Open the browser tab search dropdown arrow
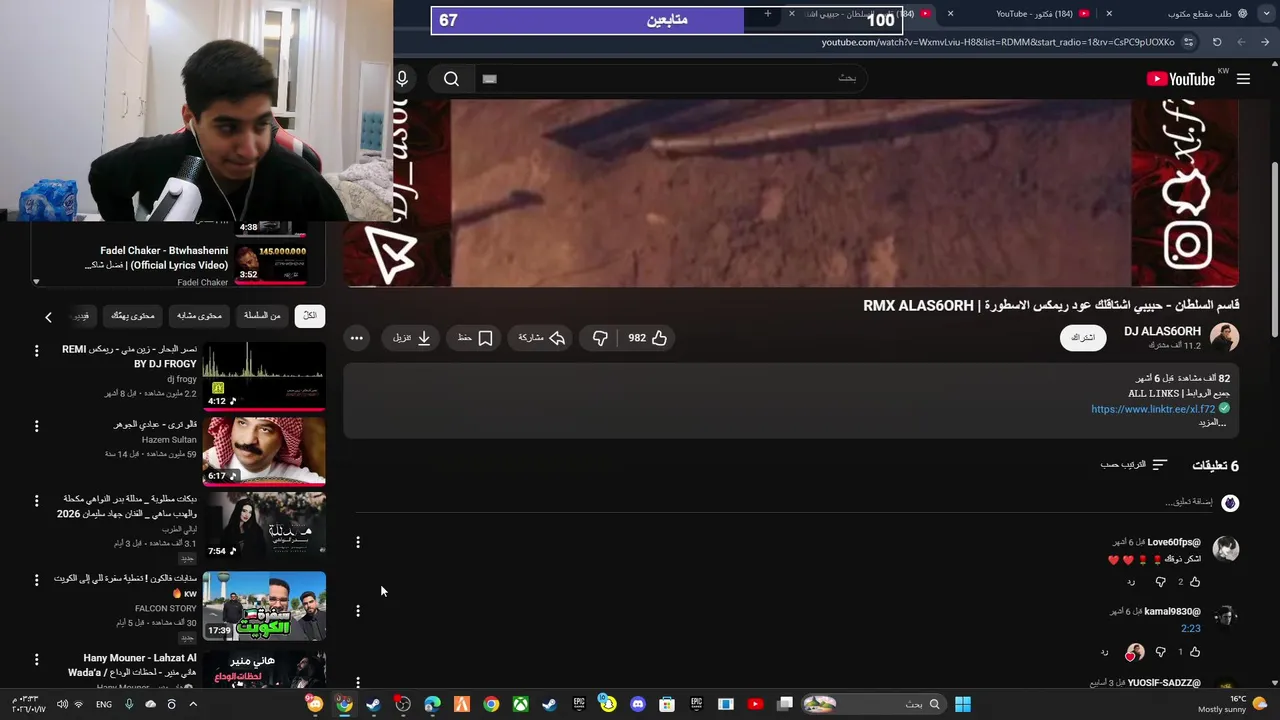This screenshot has height=720, width=1280. (1266, 14)
